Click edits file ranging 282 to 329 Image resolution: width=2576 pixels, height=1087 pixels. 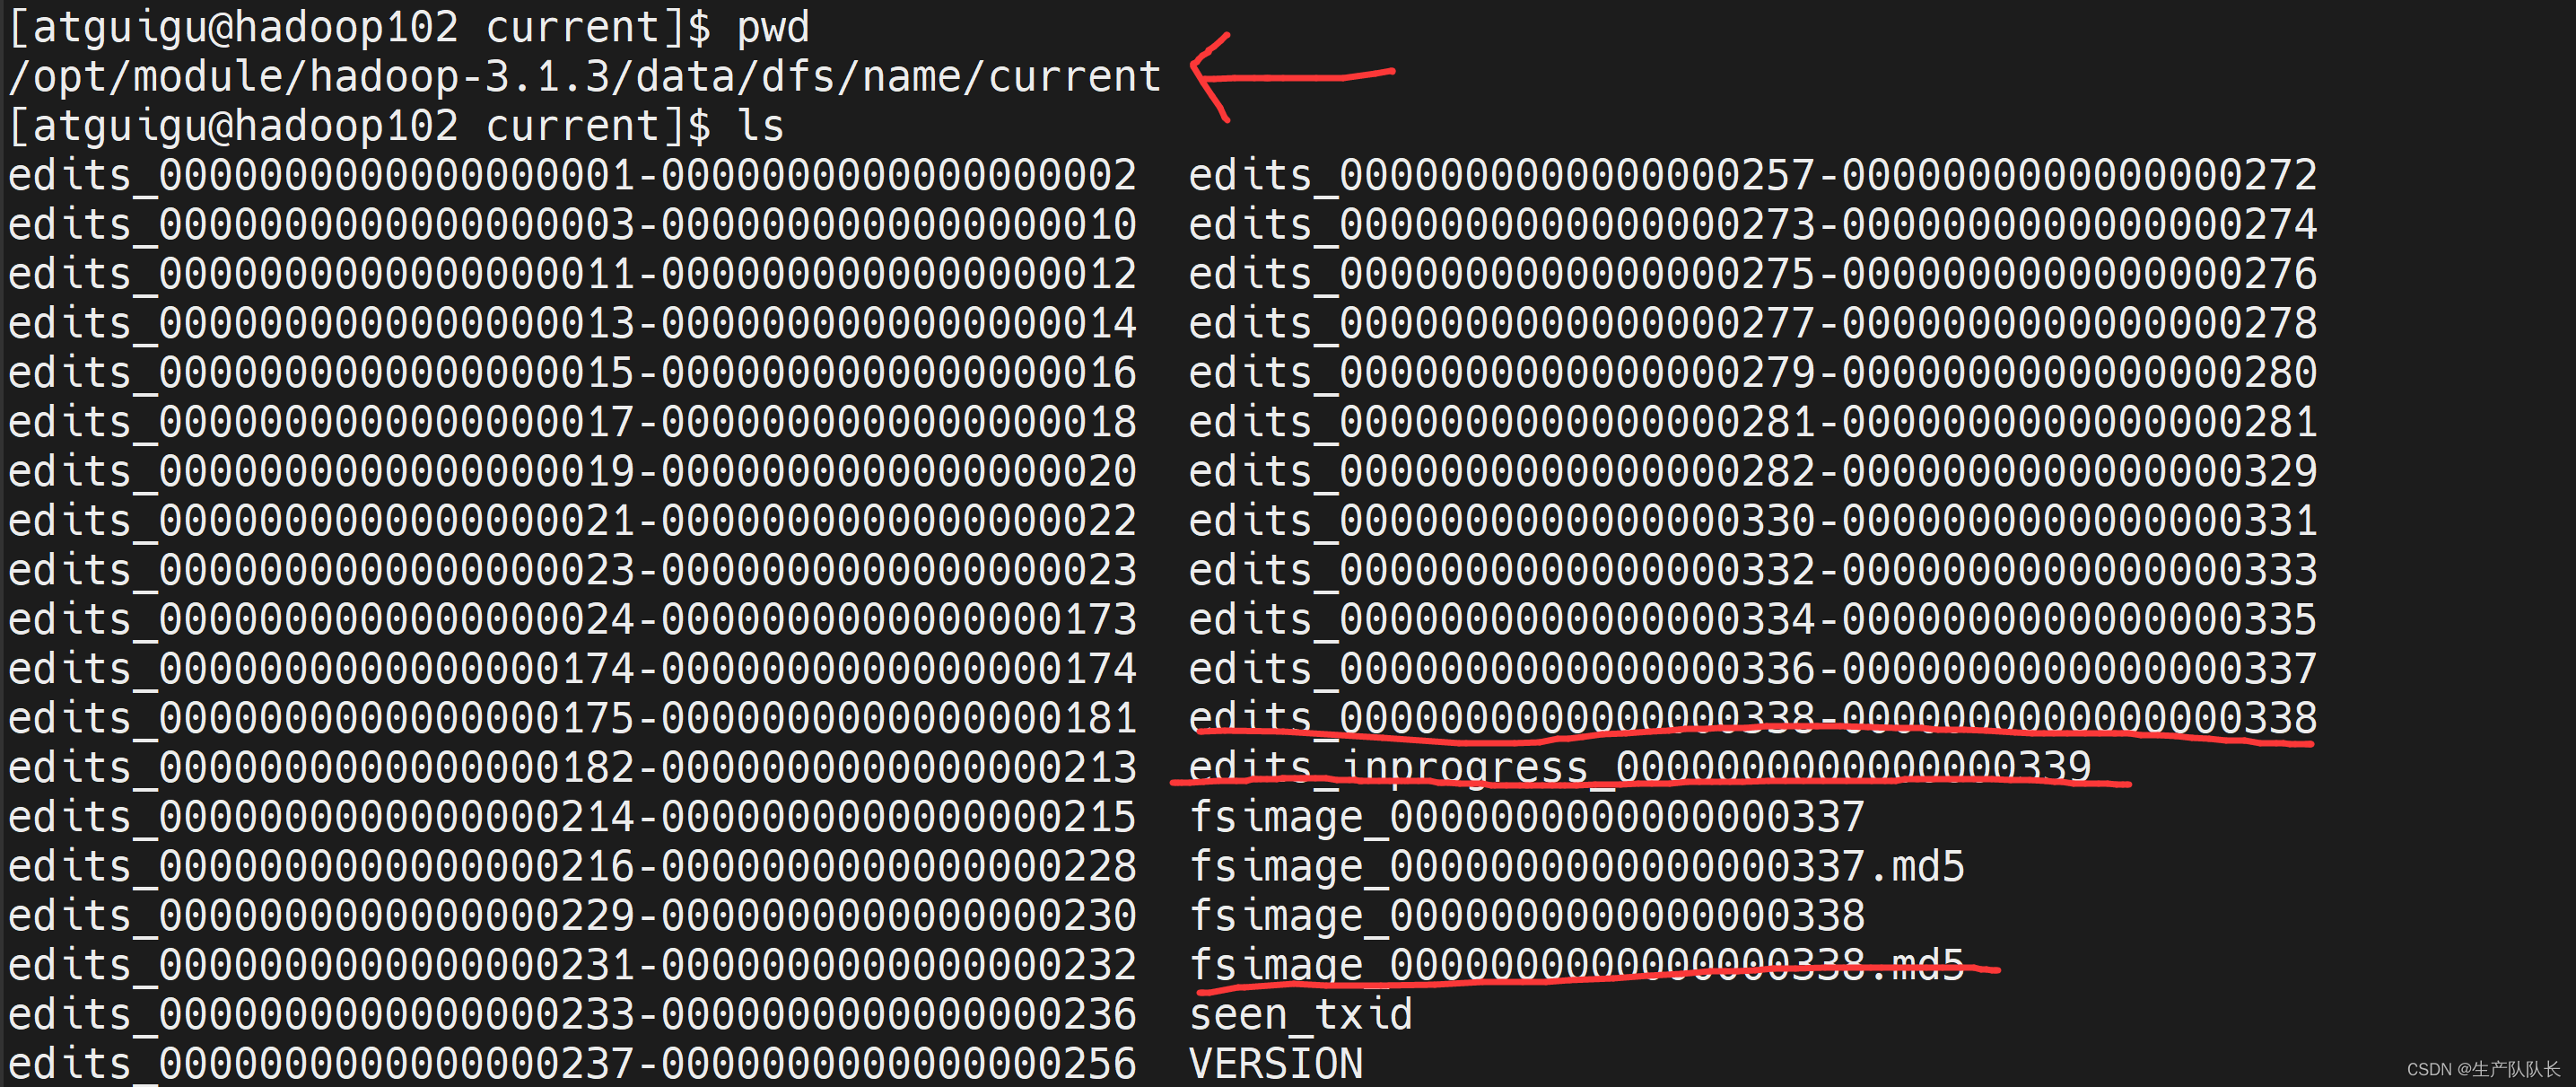tap(1752, 471)
